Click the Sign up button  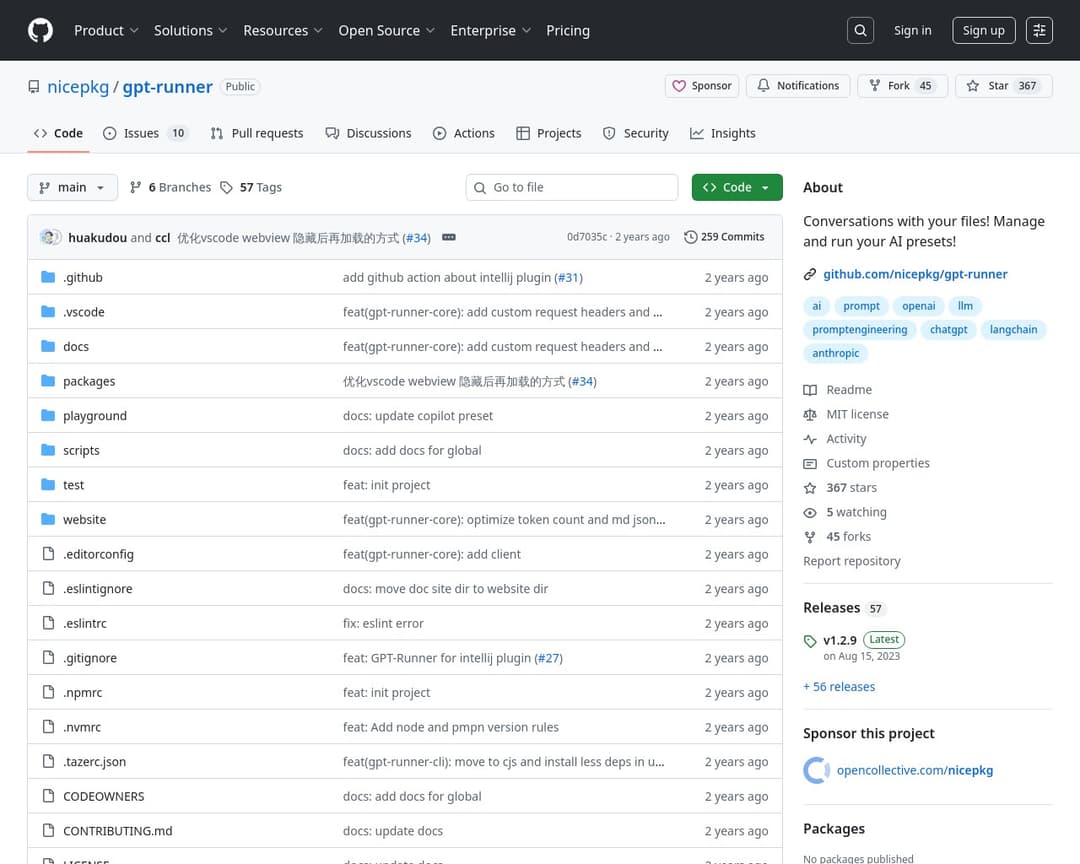[x=982, y=30]
